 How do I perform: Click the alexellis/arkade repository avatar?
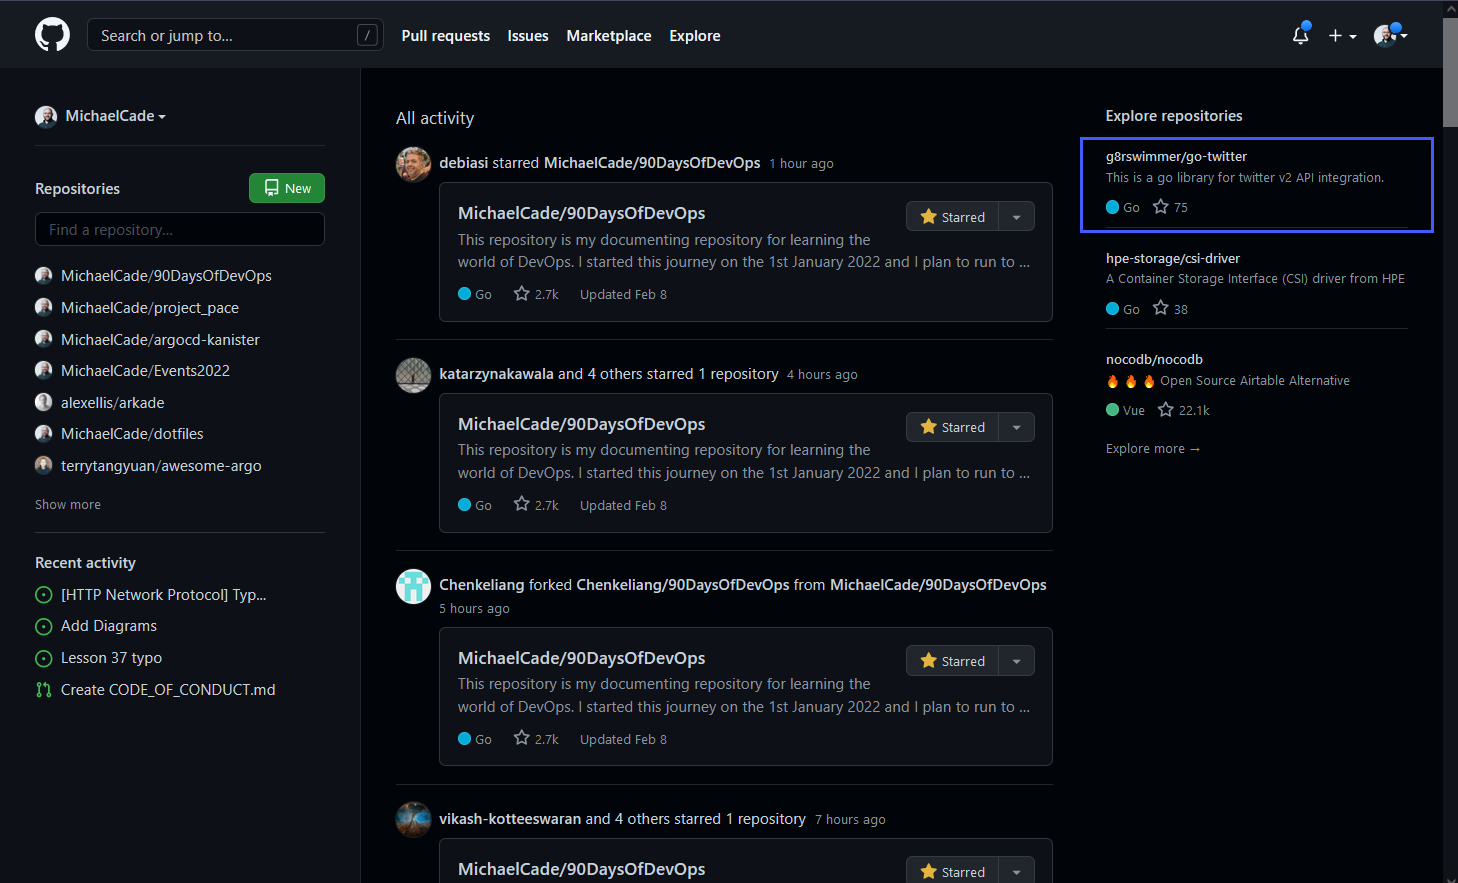tap(44, 402)
